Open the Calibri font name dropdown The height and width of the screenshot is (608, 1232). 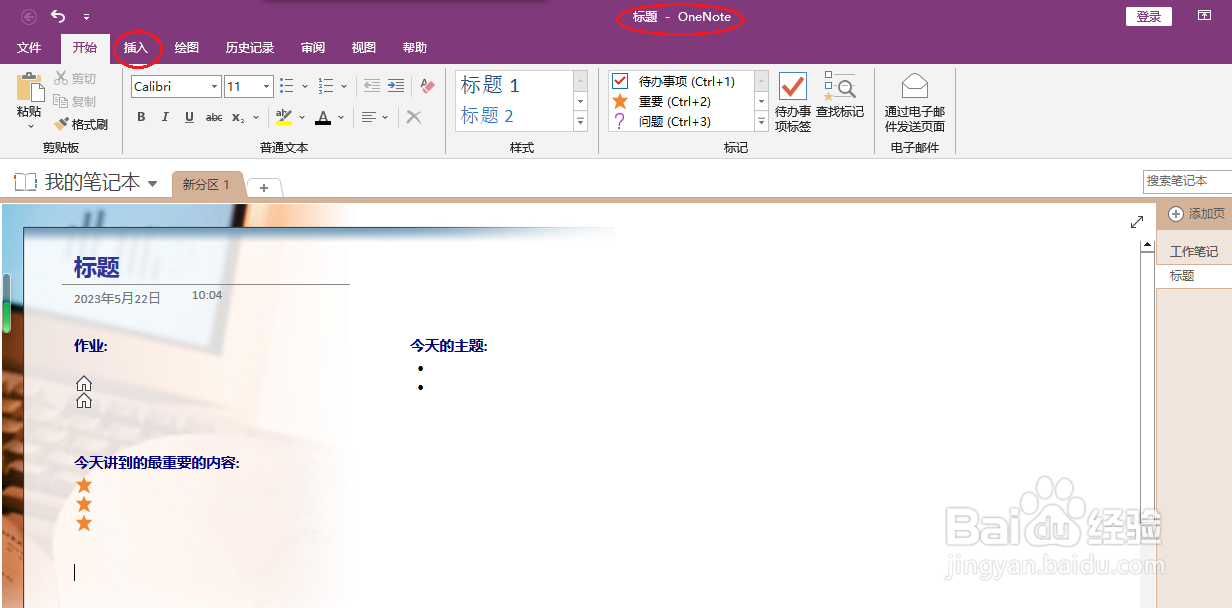tap(214, 87)
